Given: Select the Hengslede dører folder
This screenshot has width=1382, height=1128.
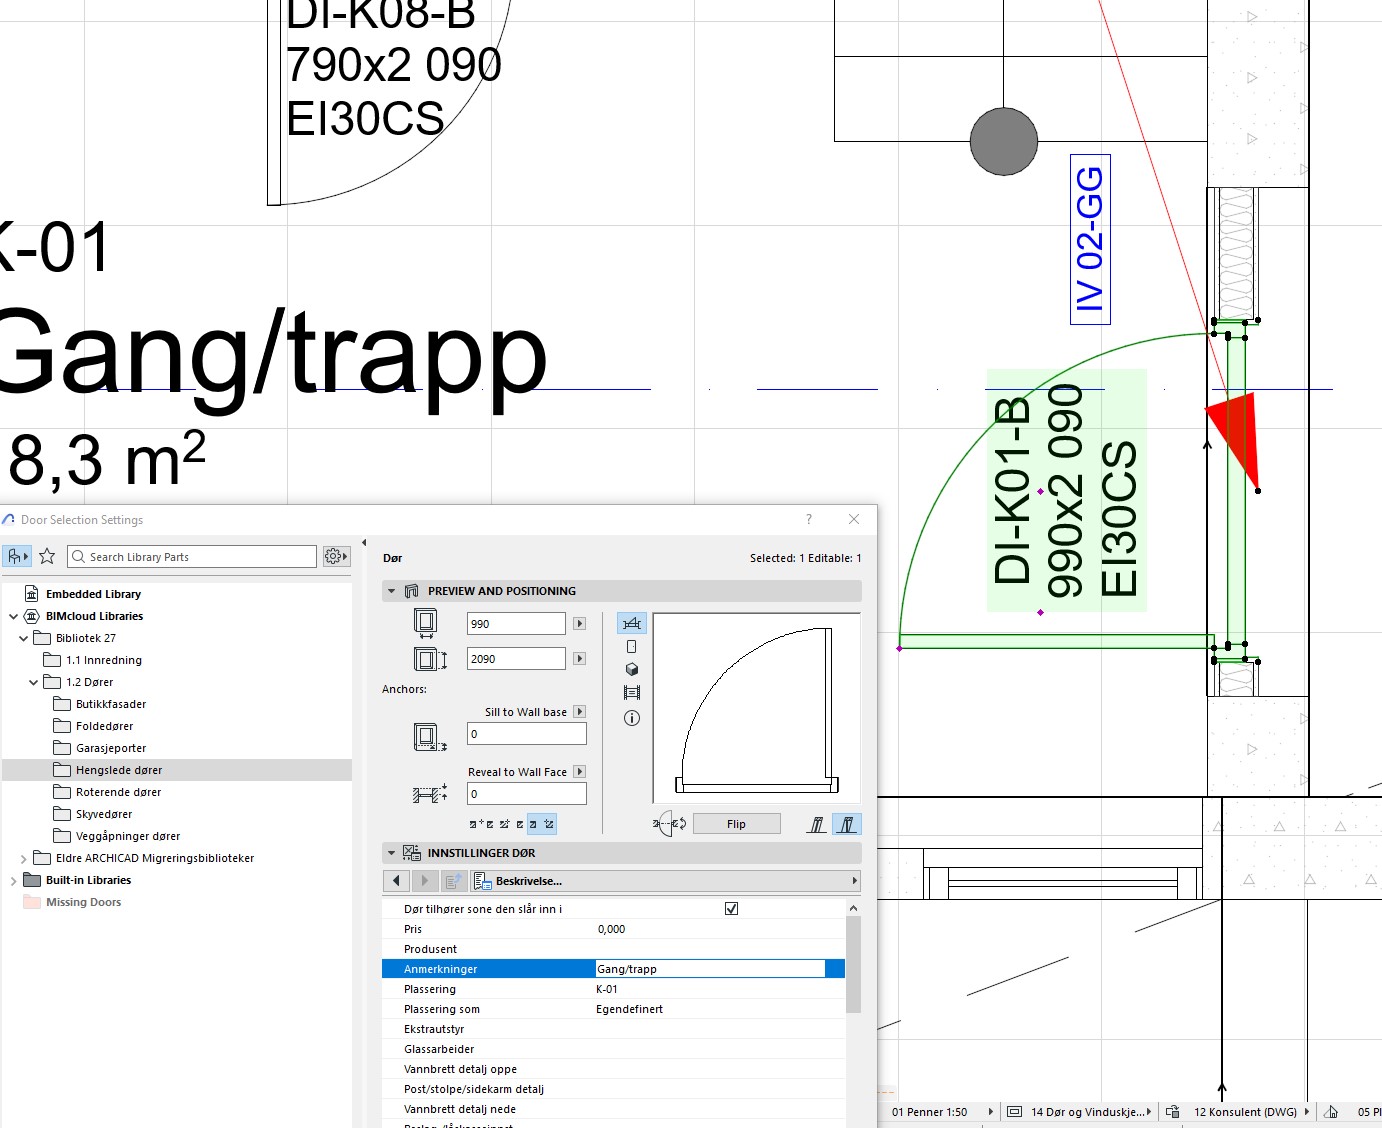Looking at the screenshot, I should (x=118, y=770).
